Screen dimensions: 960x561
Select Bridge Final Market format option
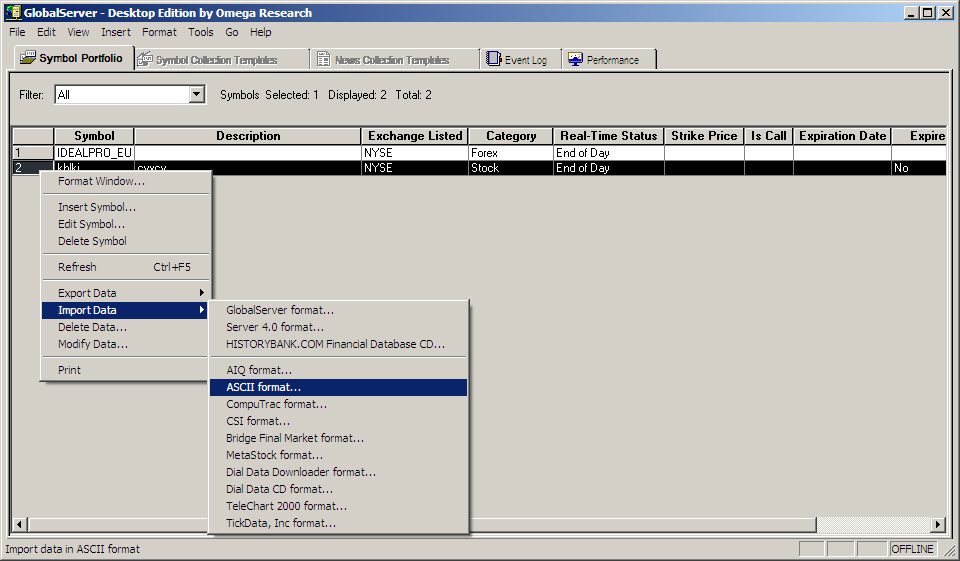pyautogui.click(x=339, y=439)
